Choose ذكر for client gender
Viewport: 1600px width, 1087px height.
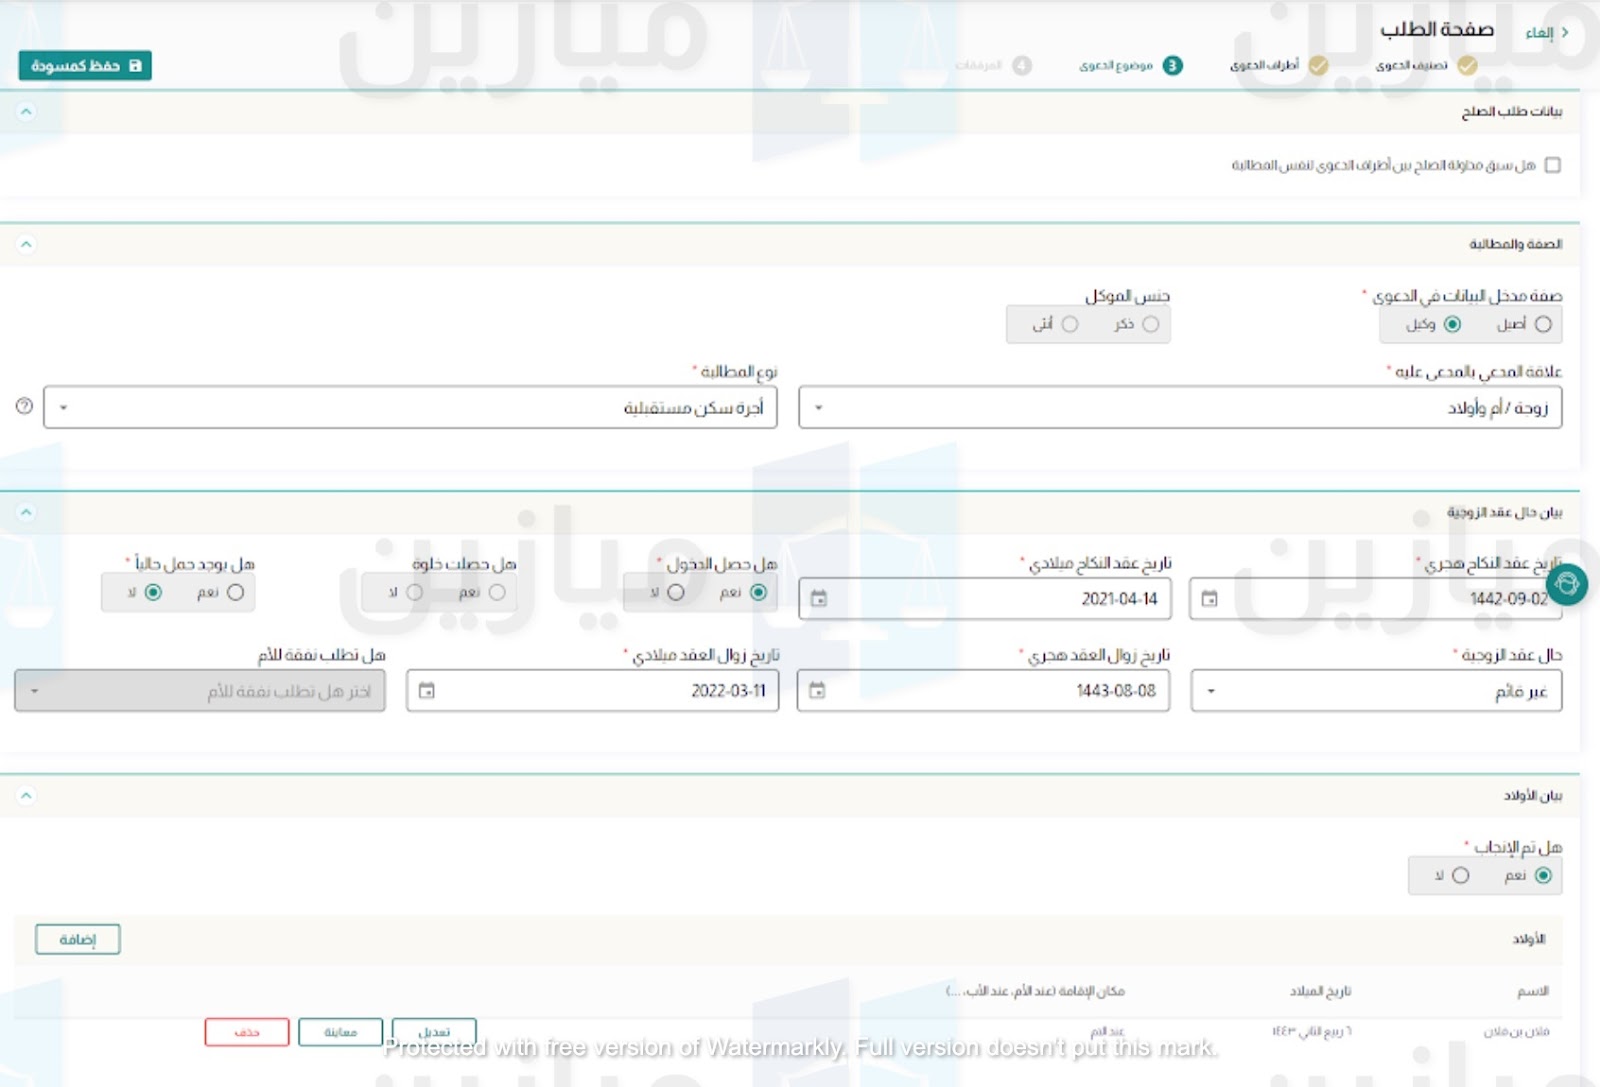(1151, 324)
